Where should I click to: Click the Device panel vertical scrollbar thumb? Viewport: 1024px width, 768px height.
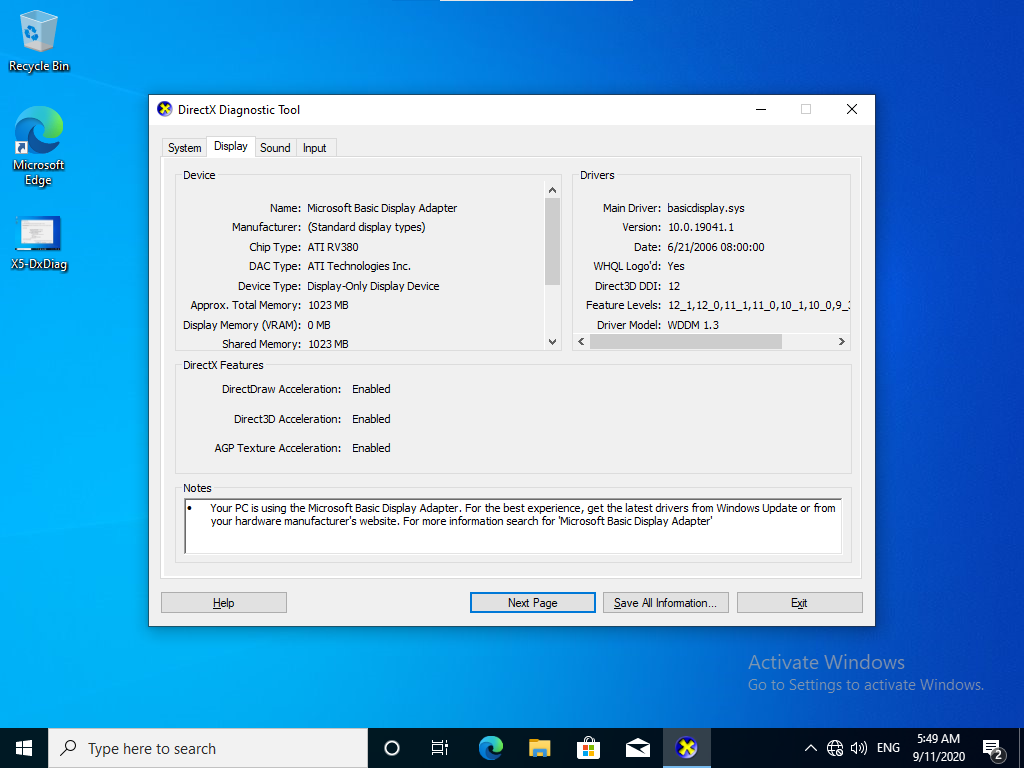[552, 241]
